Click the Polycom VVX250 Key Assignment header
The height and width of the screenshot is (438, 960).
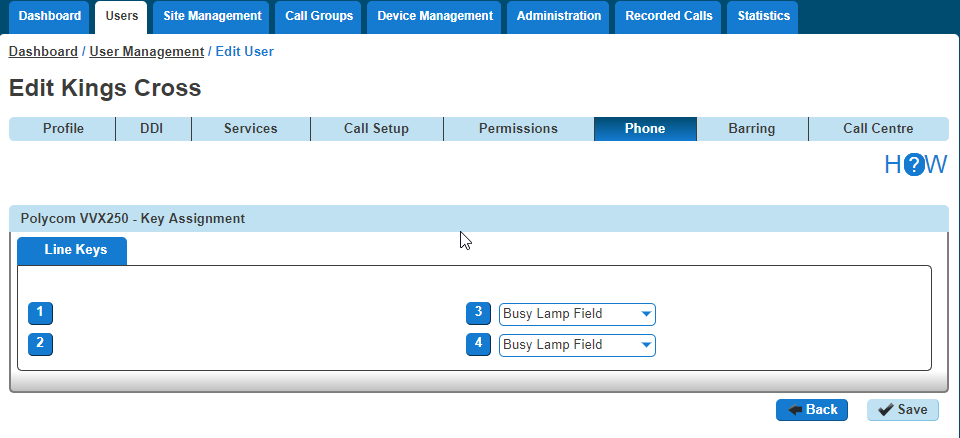(x=479, y=219)
